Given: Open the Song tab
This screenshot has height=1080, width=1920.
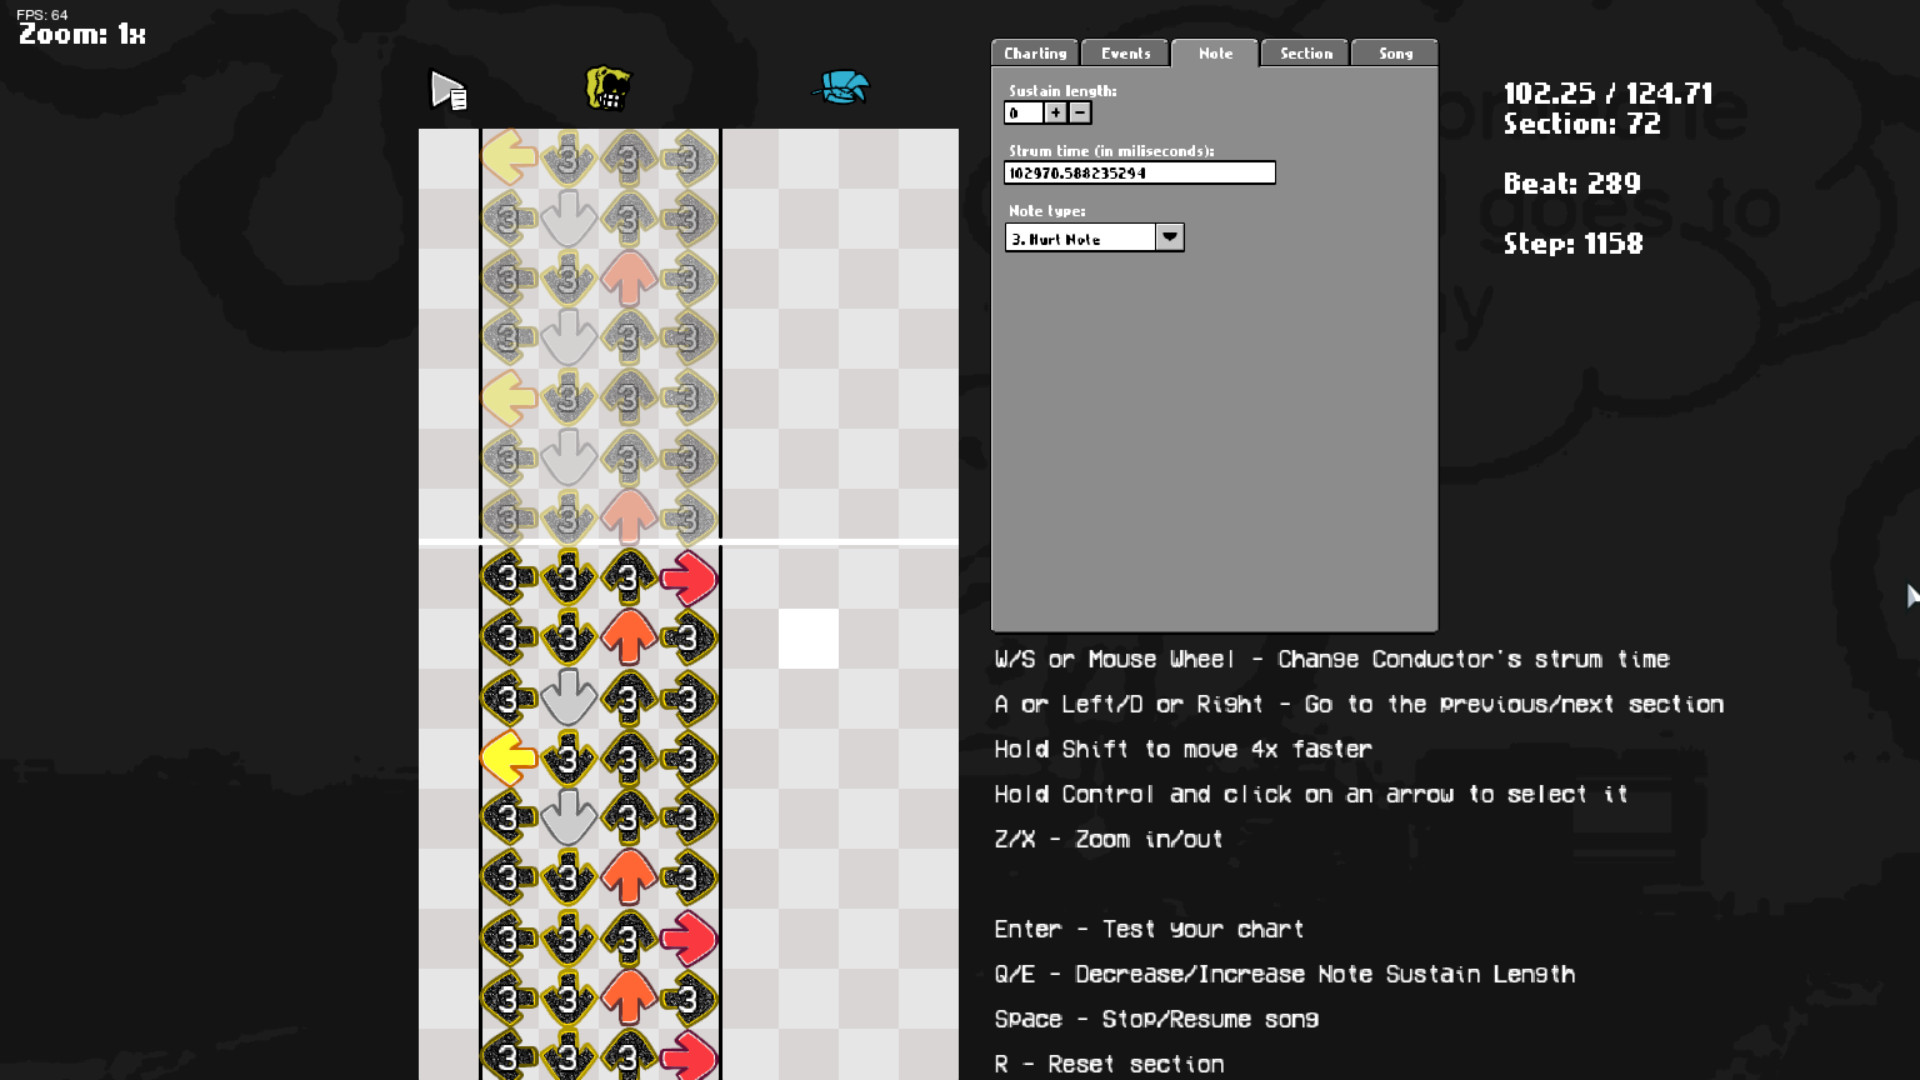Looking at the screenshot, I should tap(1394, 53).
